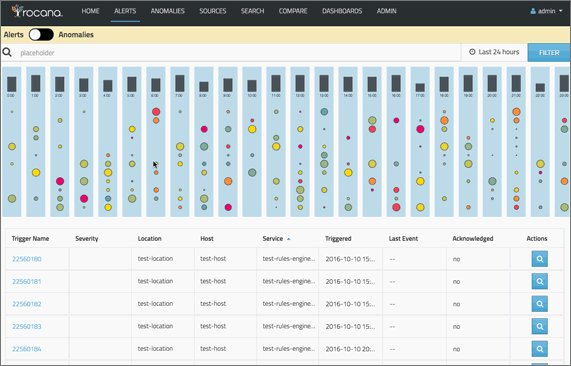Viewport: 571px width, 366px height.
Task: Open details for trigger 22560182 via magnifier button
Action: [540, 304]
